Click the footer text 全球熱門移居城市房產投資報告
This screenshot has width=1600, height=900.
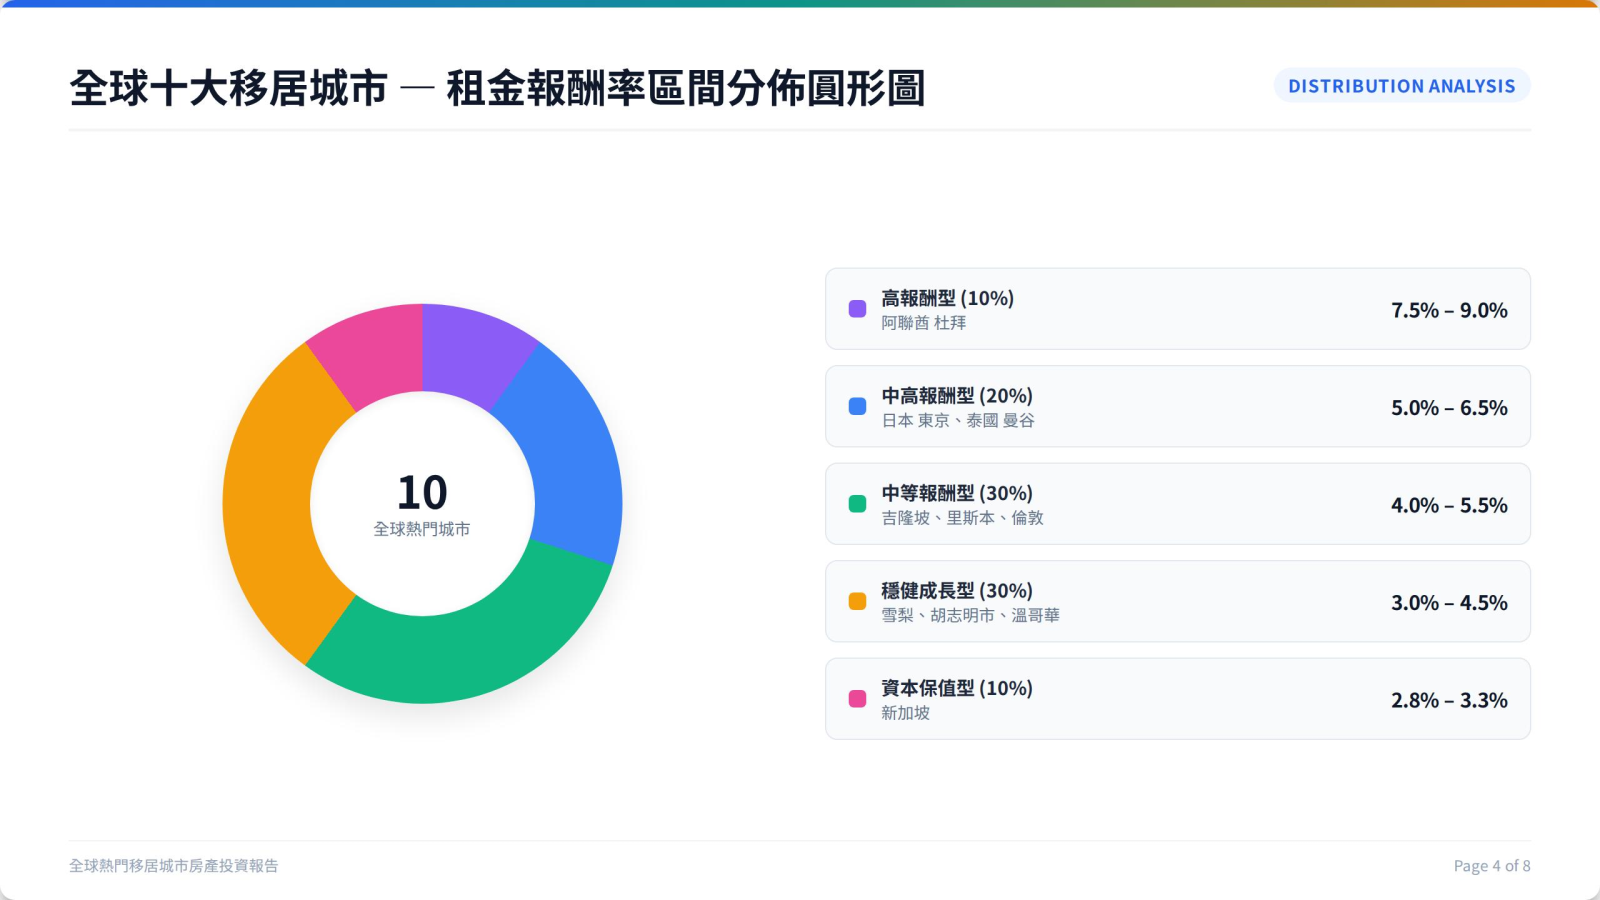(174, 866)
